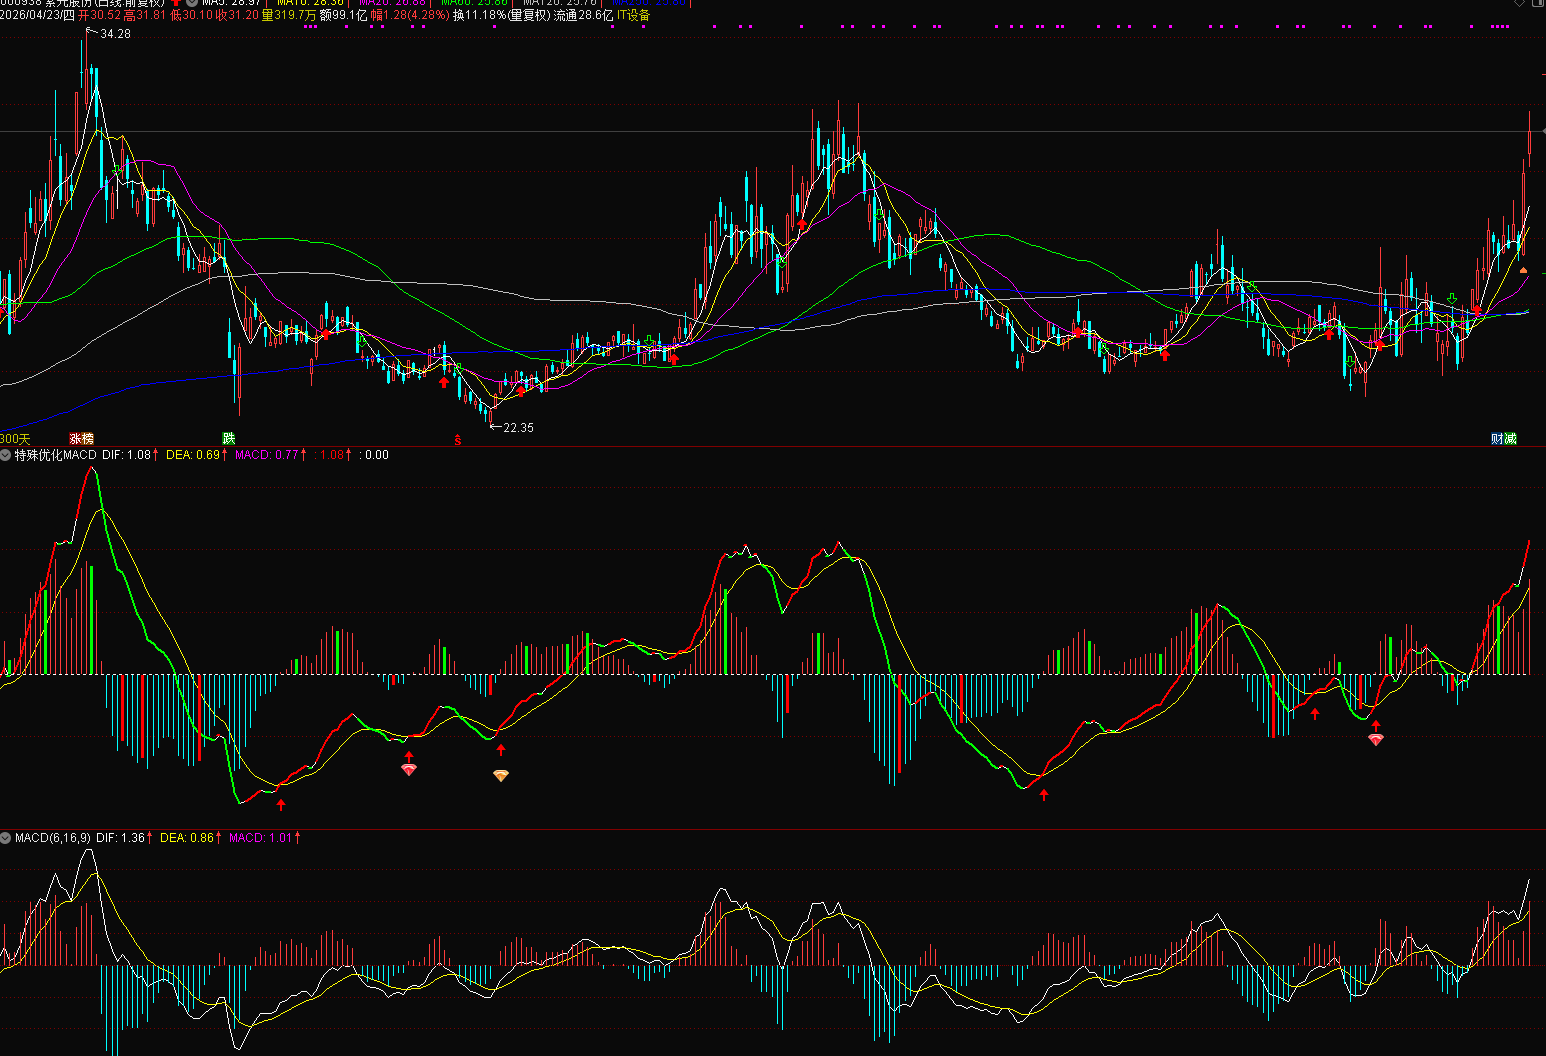This screenshot has width=1546, height=1056.
Task: Expand the MACD(6,16,9) panel options chevron
Action: point(6,838)
